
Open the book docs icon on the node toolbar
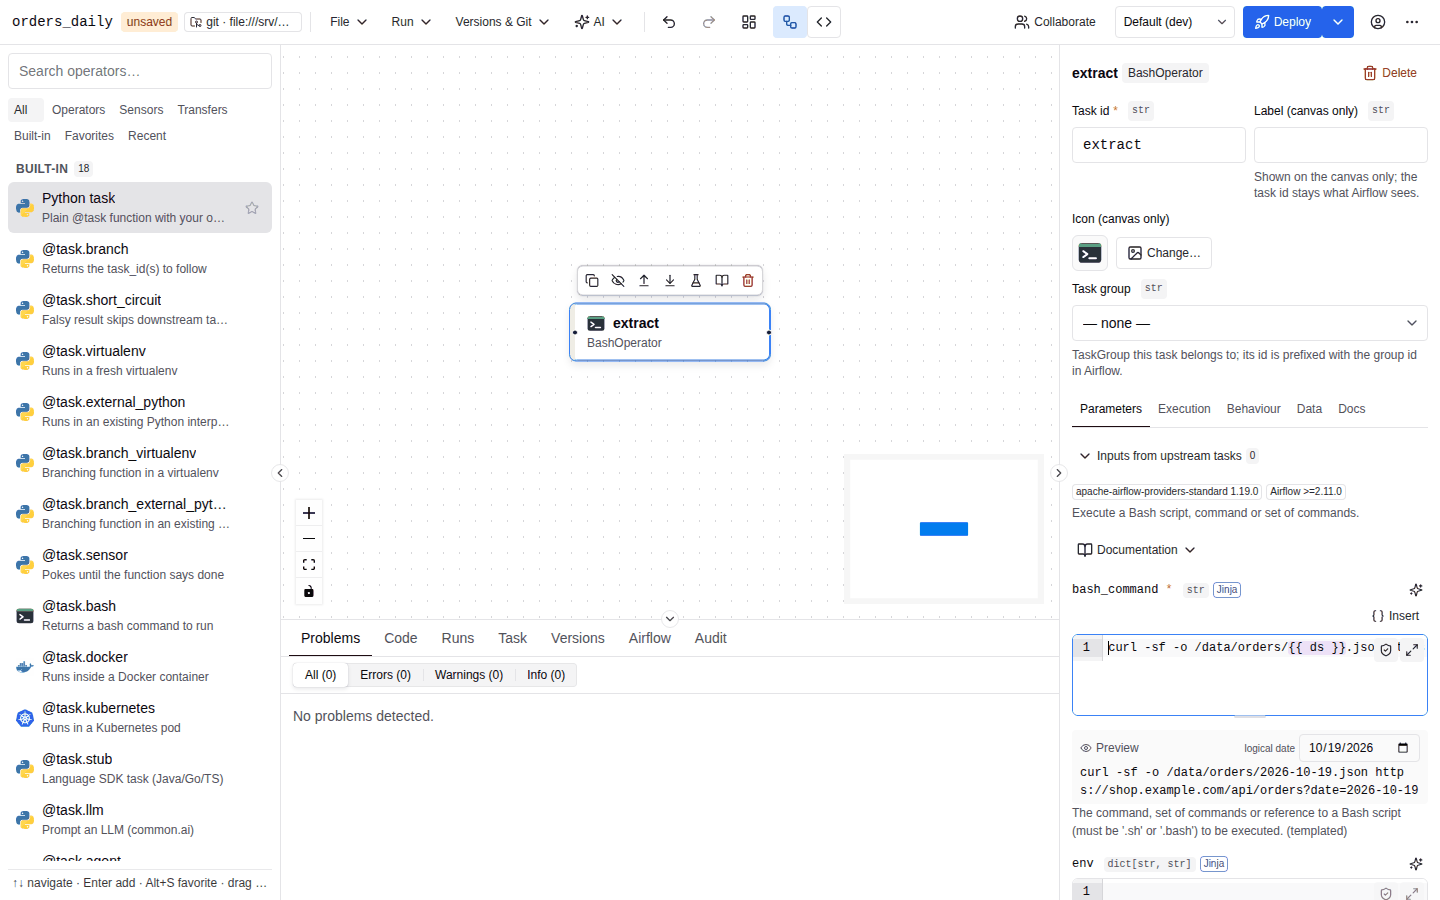click(x=722, y=281)
